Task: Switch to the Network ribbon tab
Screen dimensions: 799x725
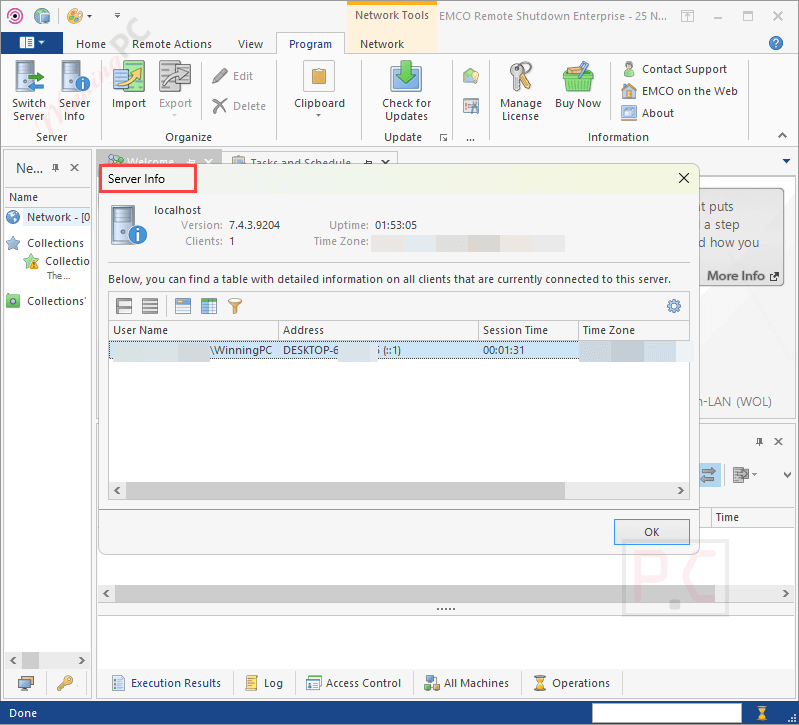Action: (x=382, y=44)
